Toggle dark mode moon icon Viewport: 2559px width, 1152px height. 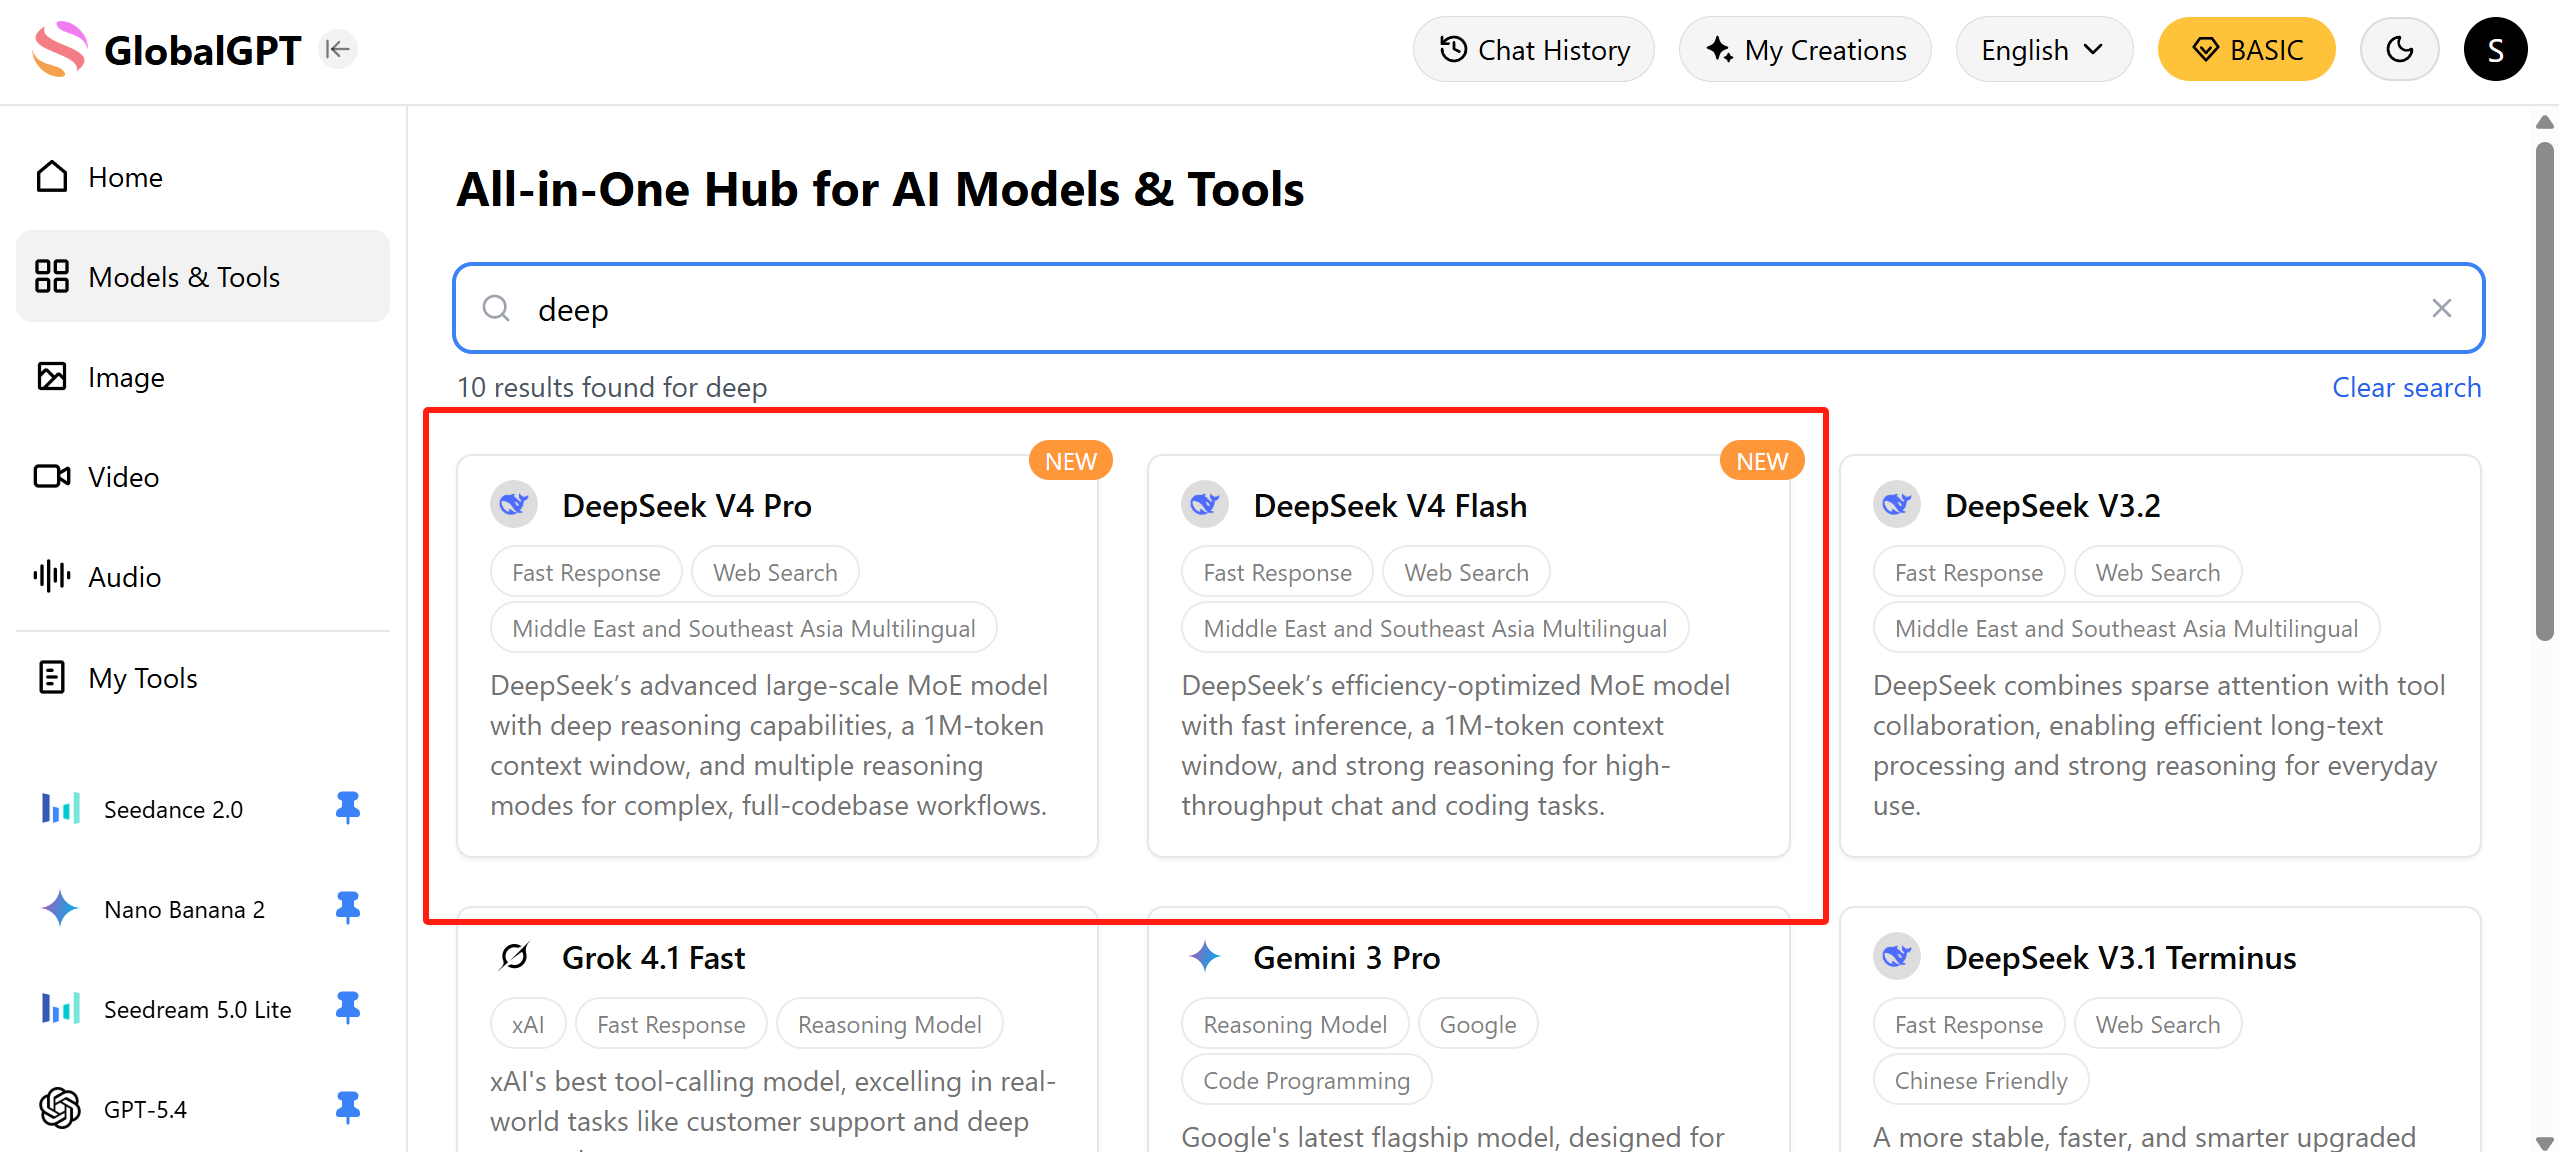2399,49
